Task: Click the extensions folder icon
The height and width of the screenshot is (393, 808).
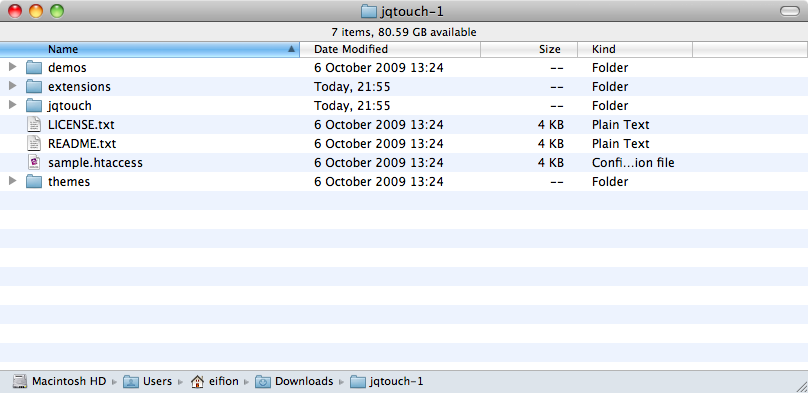Action: [33, 87]
